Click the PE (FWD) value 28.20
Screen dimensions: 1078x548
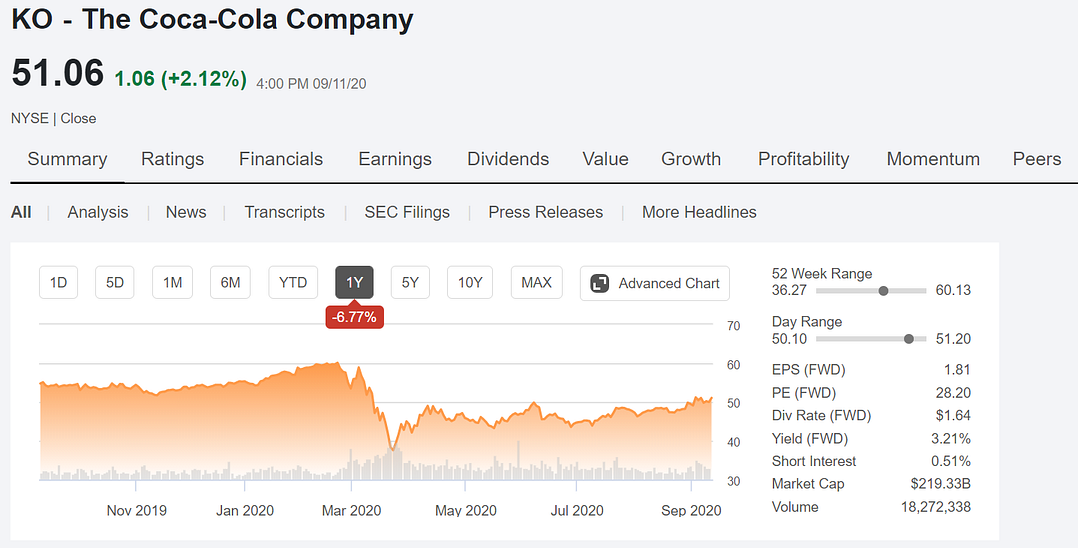[x=954, y=393]
